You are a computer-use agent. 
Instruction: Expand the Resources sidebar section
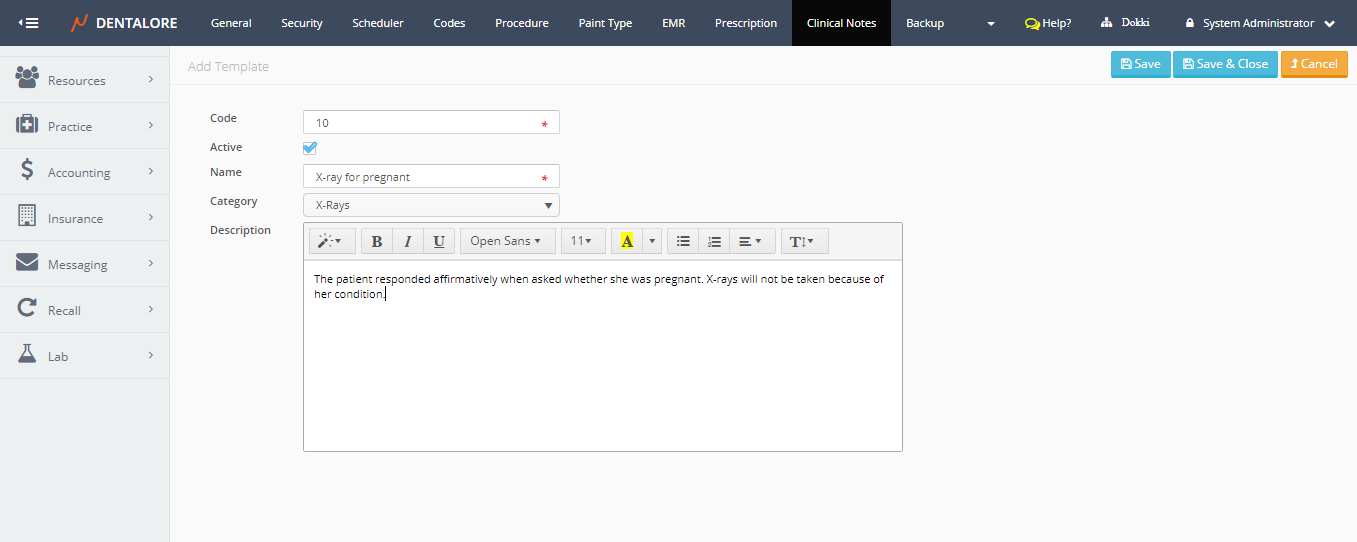(84, 80)
